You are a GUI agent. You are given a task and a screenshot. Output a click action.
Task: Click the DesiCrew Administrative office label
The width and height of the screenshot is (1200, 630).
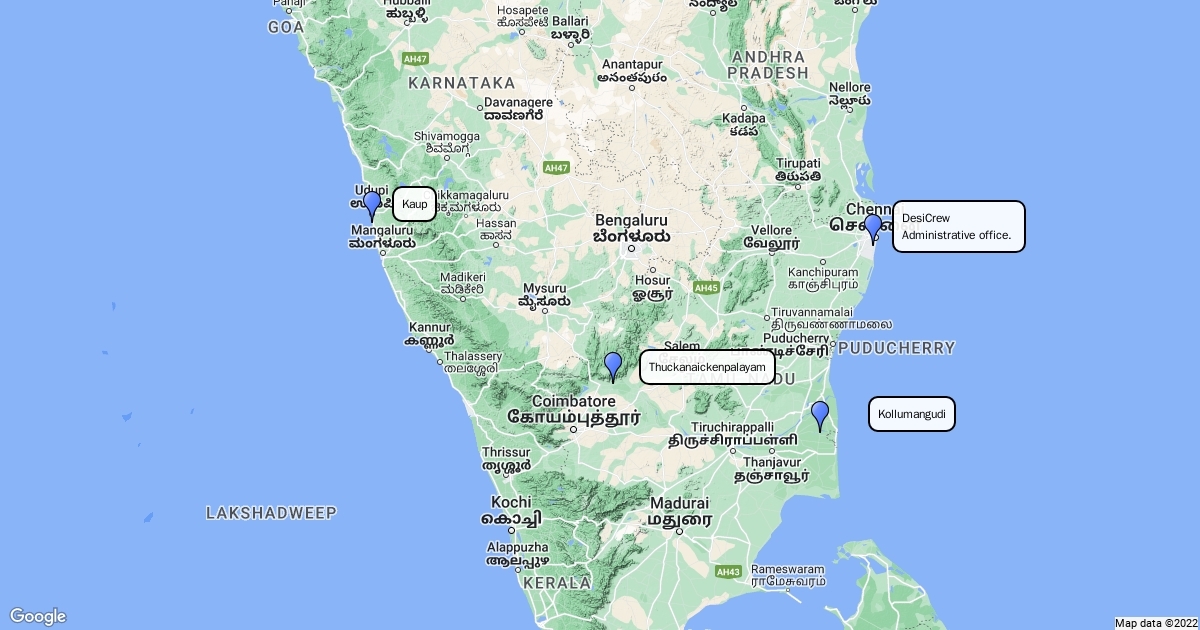tap(959, 227)
